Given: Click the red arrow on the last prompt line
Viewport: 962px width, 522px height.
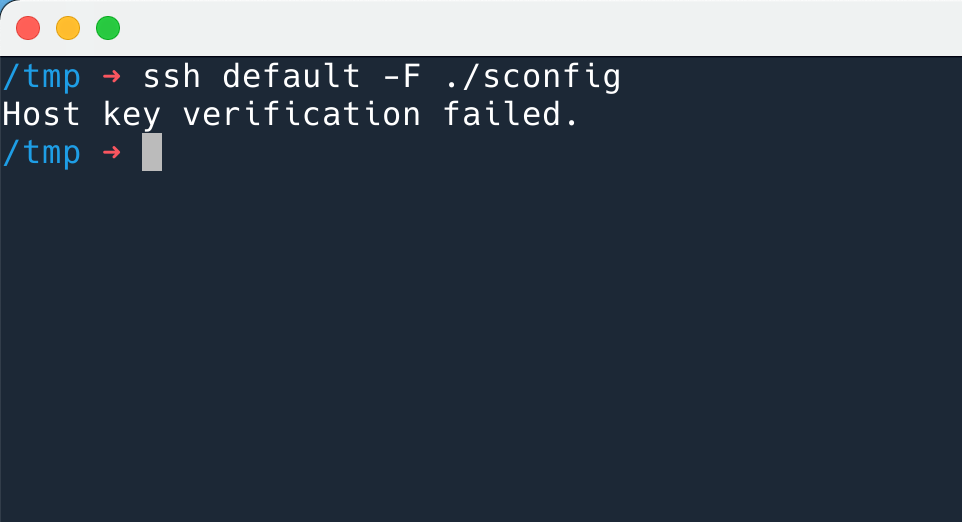Looking at the screenshot, I should (x=112, y=152).
